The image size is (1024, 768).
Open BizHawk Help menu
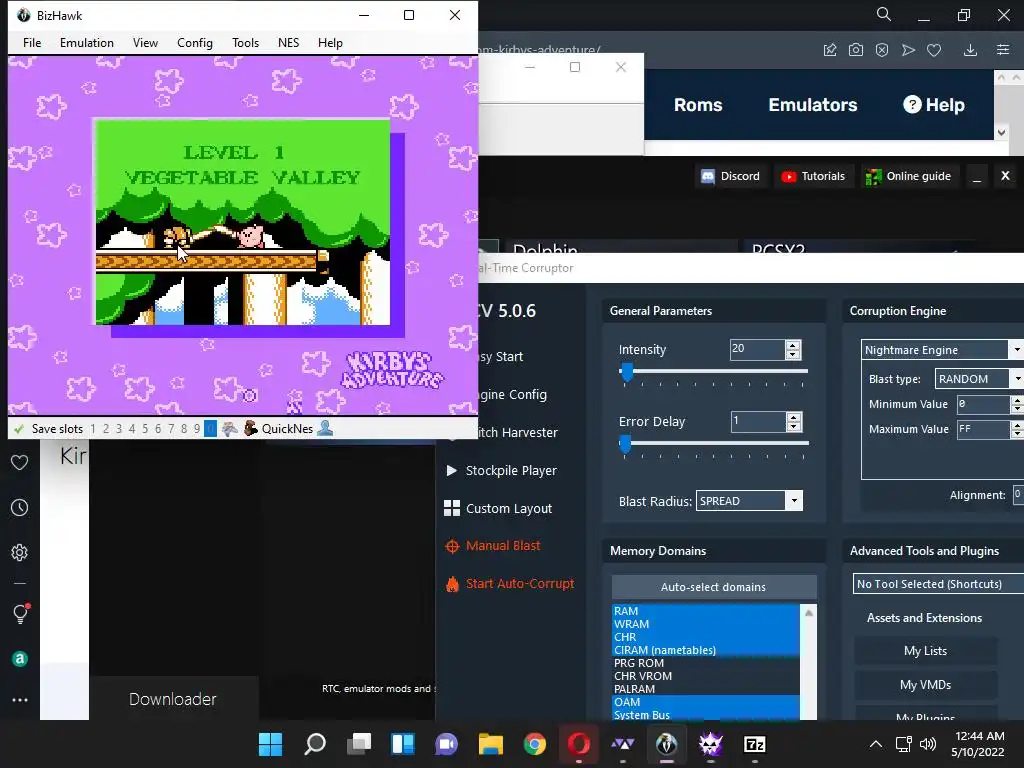pyautogui.click(x=330, y=42)
